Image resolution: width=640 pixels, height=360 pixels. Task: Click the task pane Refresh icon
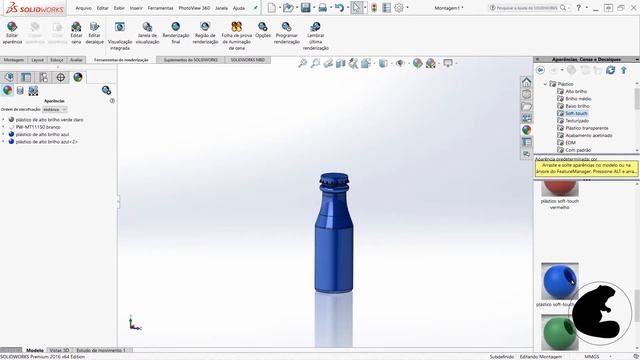point(610,70)
